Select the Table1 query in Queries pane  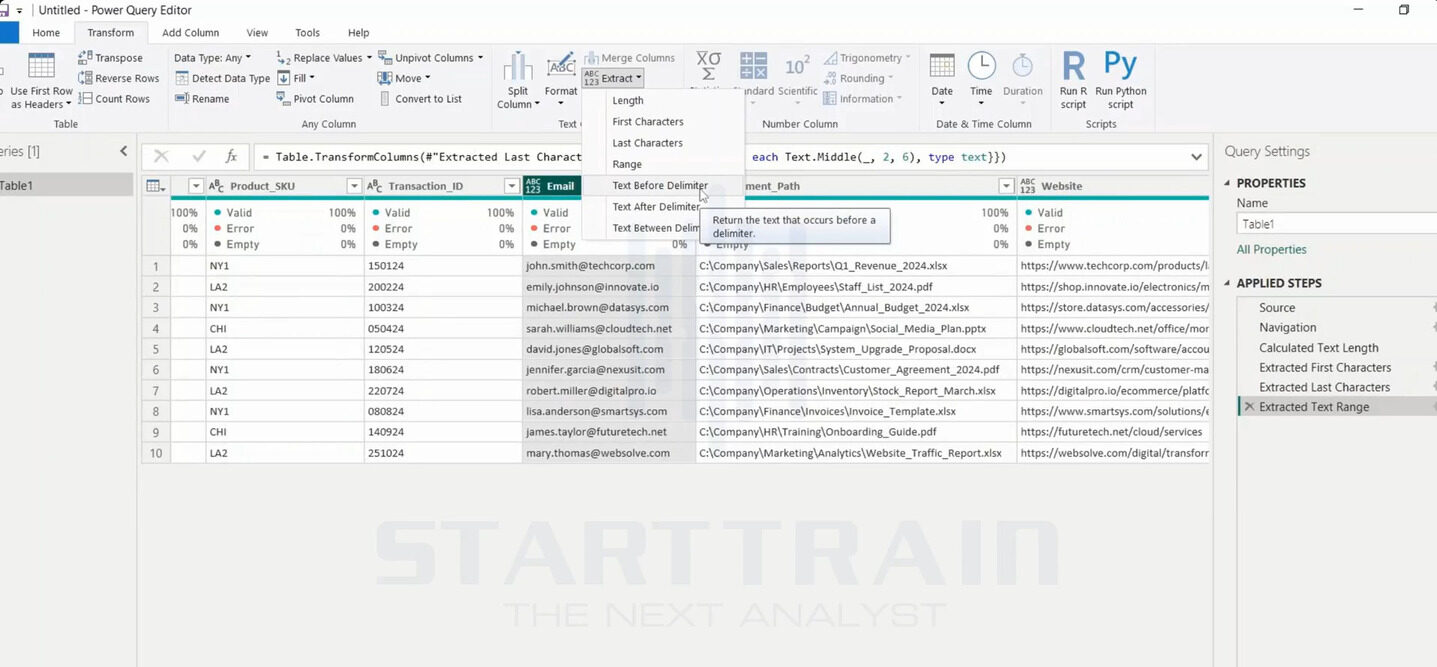coord(66,186)
